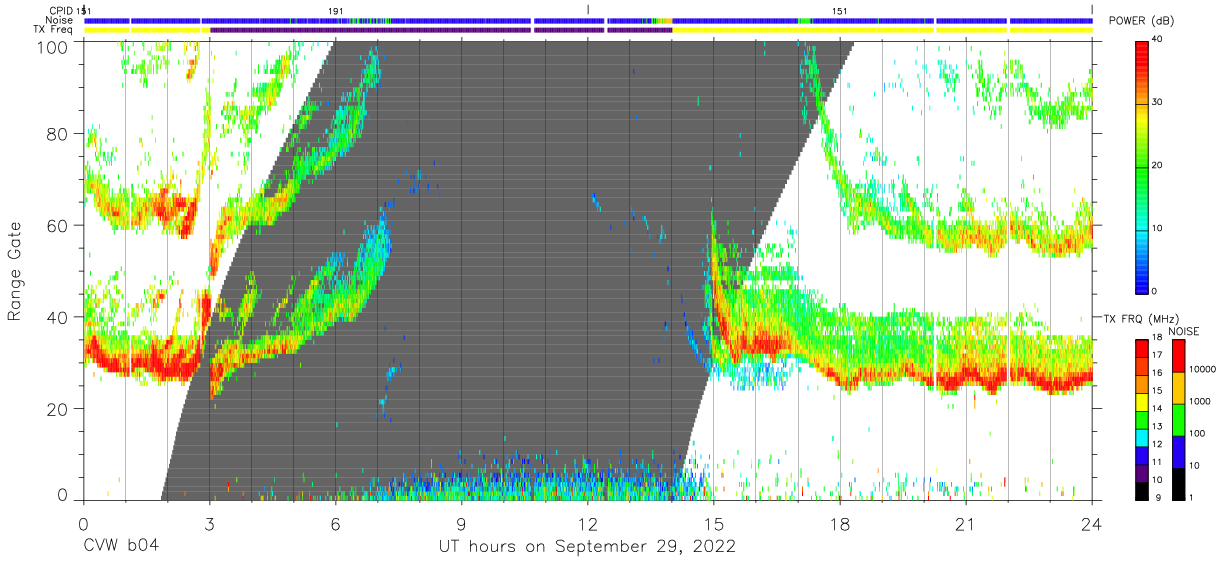
Task: Click the blue Noise strip near 9 UT
Action: coord(461,20)
